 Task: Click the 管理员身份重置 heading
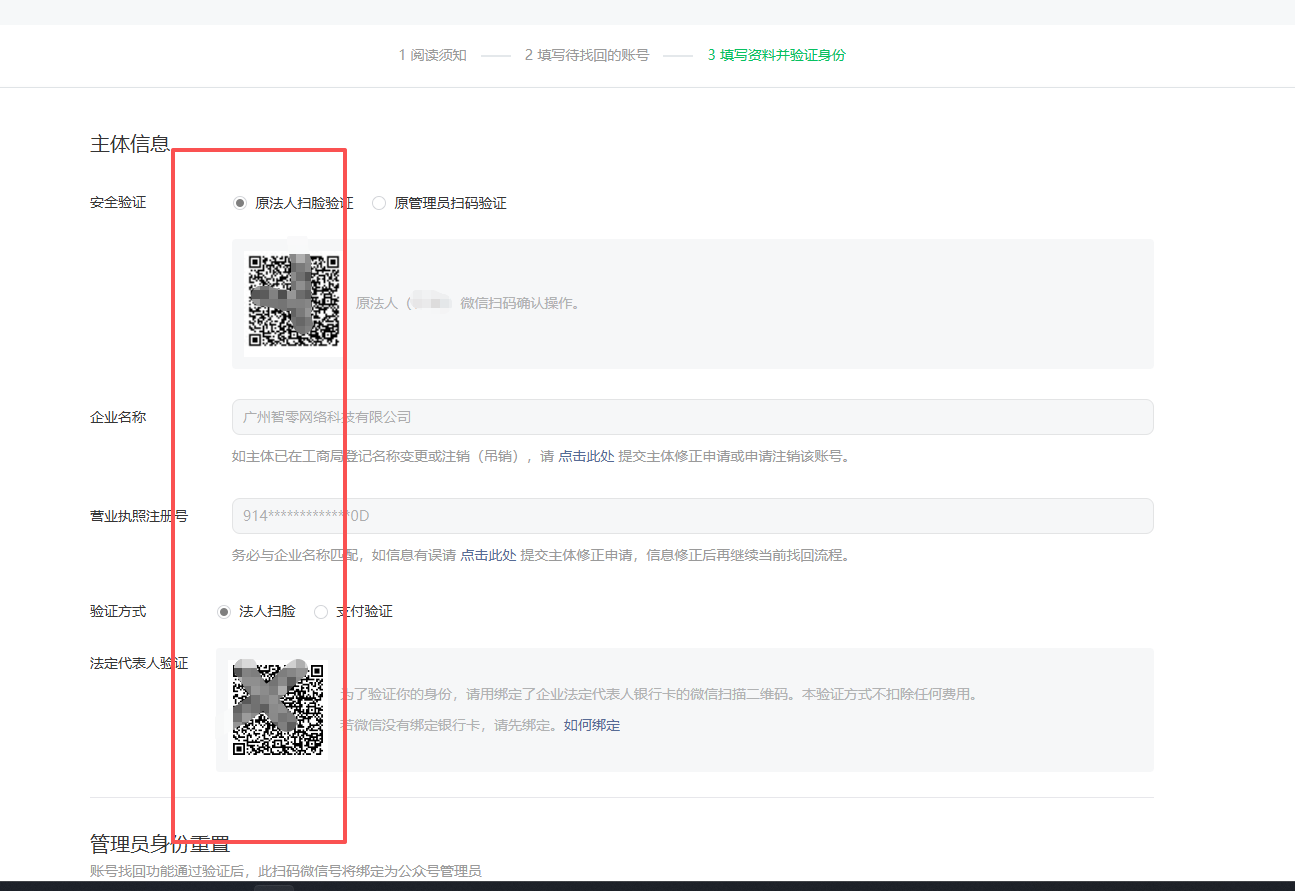pyautogui.click(x=160, y=844)
